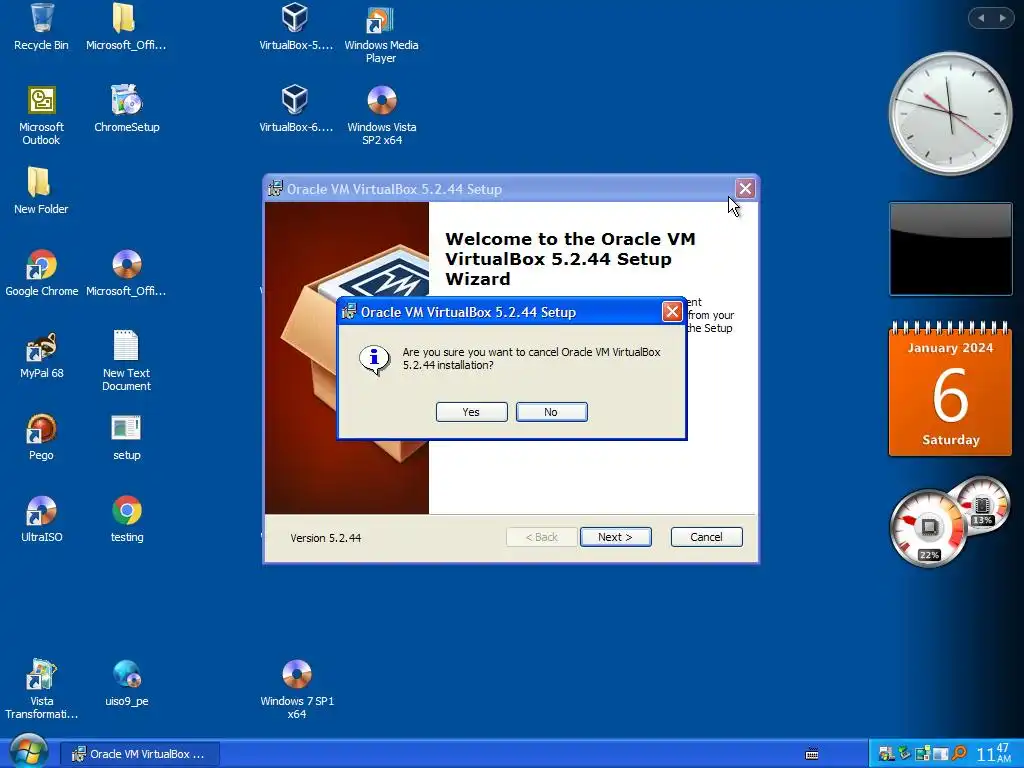This screenshot has width=1024, height=768.
Task: Click the Version 5.2.44 label
Action: coord(325,538)
